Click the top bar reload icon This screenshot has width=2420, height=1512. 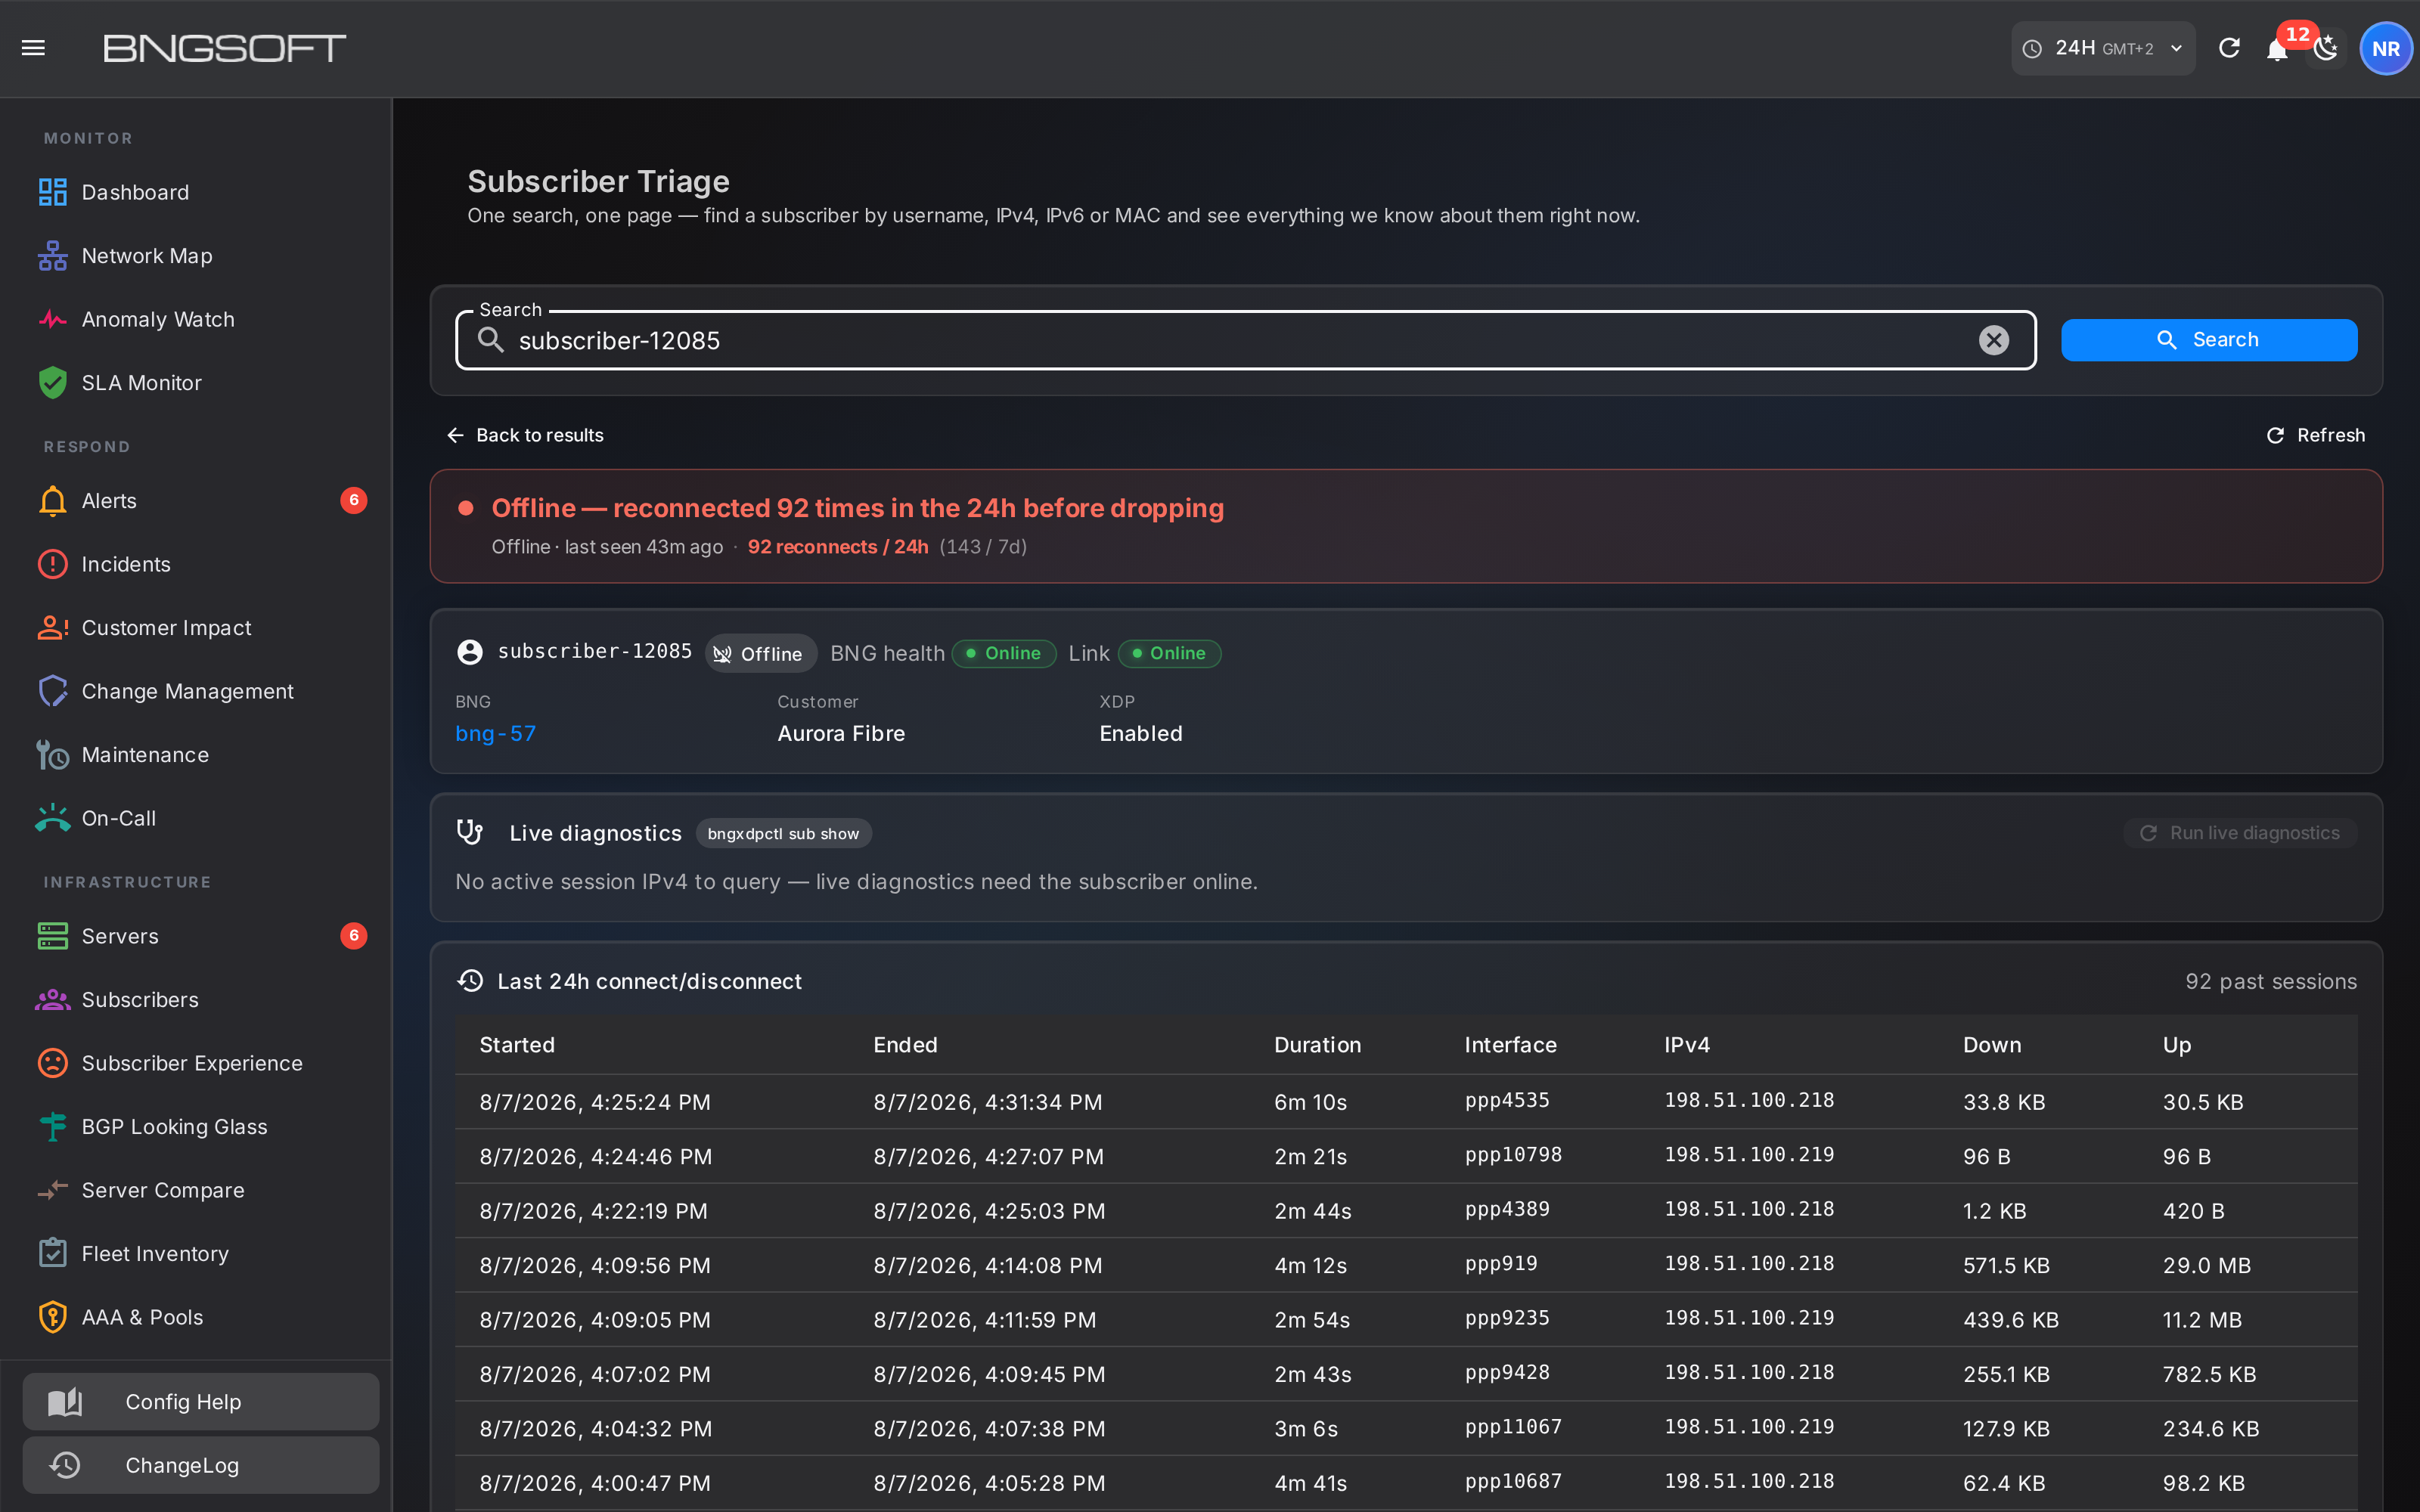coord(2229,48)
